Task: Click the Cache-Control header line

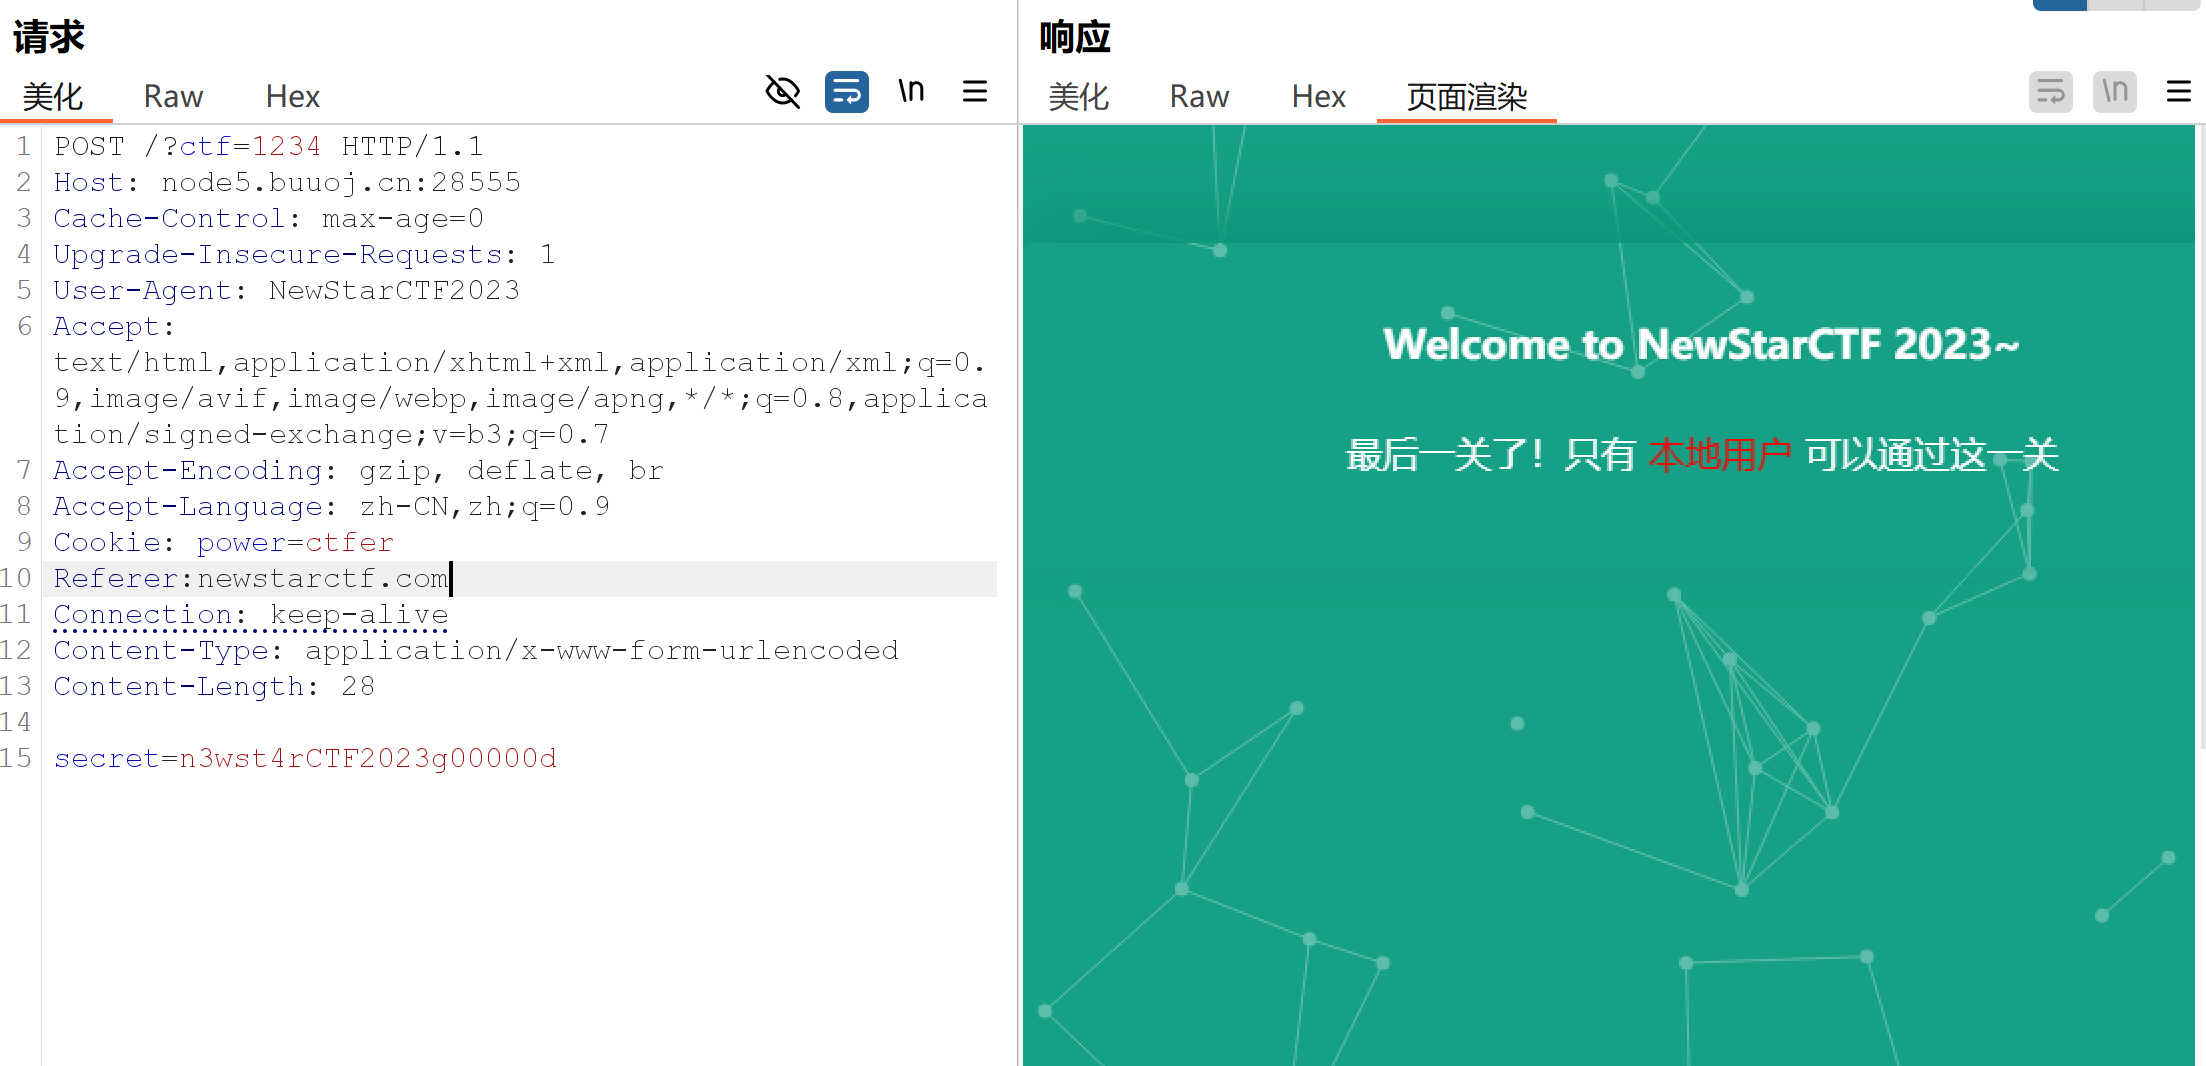Action: [x=269, y=219]
